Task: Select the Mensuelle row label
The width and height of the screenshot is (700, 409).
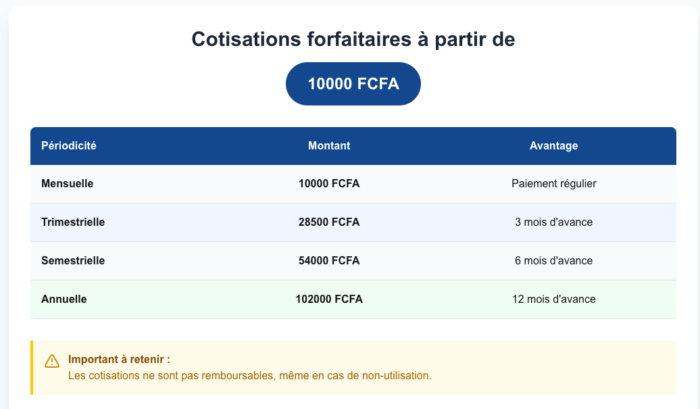Action: click(67, 184)
